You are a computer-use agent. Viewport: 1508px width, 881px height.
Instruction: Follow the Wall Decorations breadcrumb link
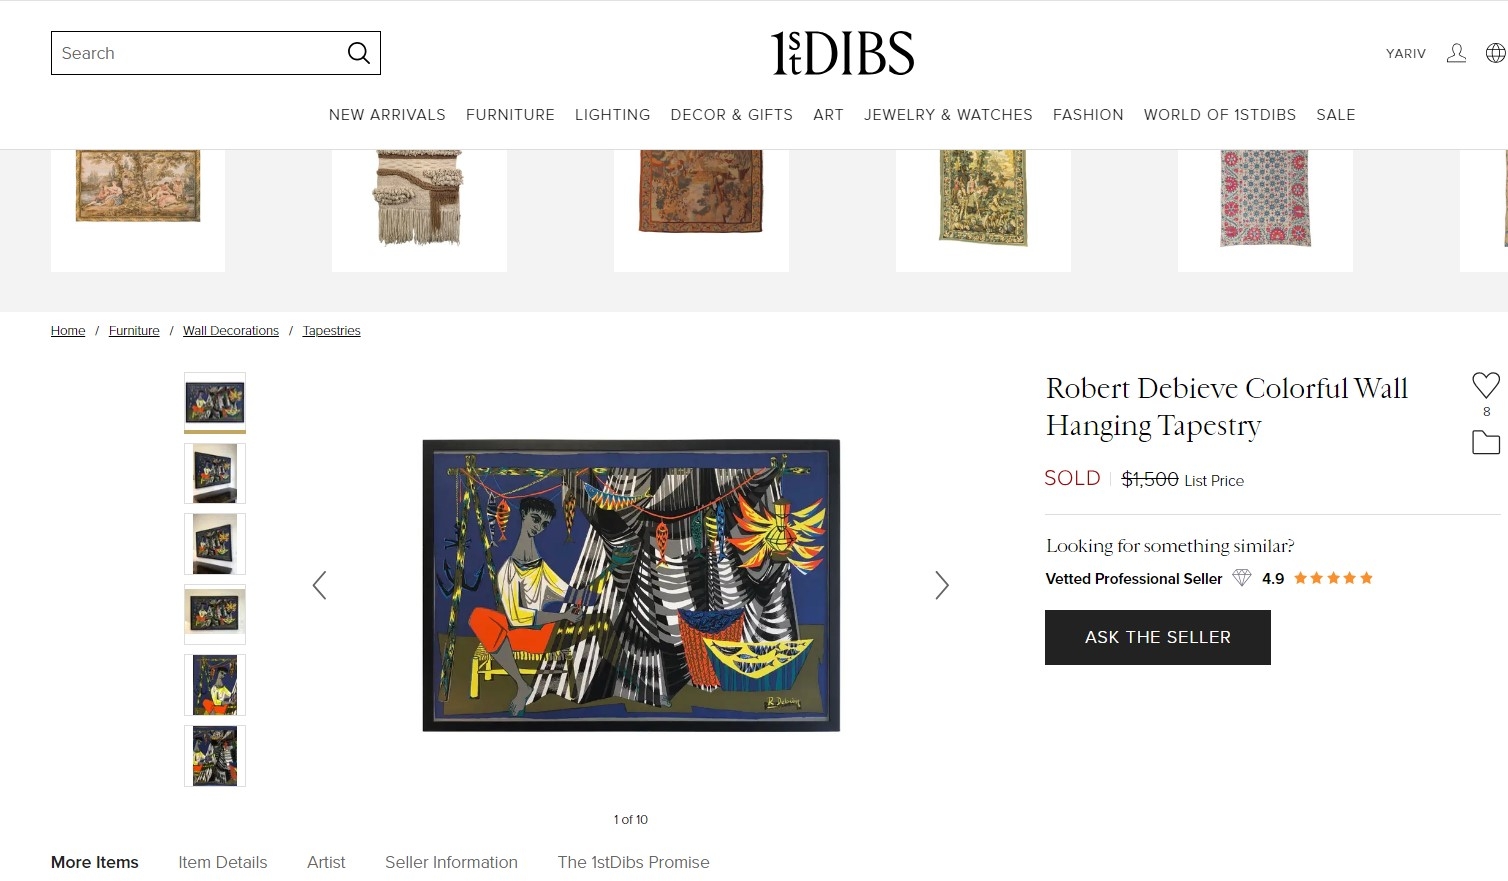231,331
